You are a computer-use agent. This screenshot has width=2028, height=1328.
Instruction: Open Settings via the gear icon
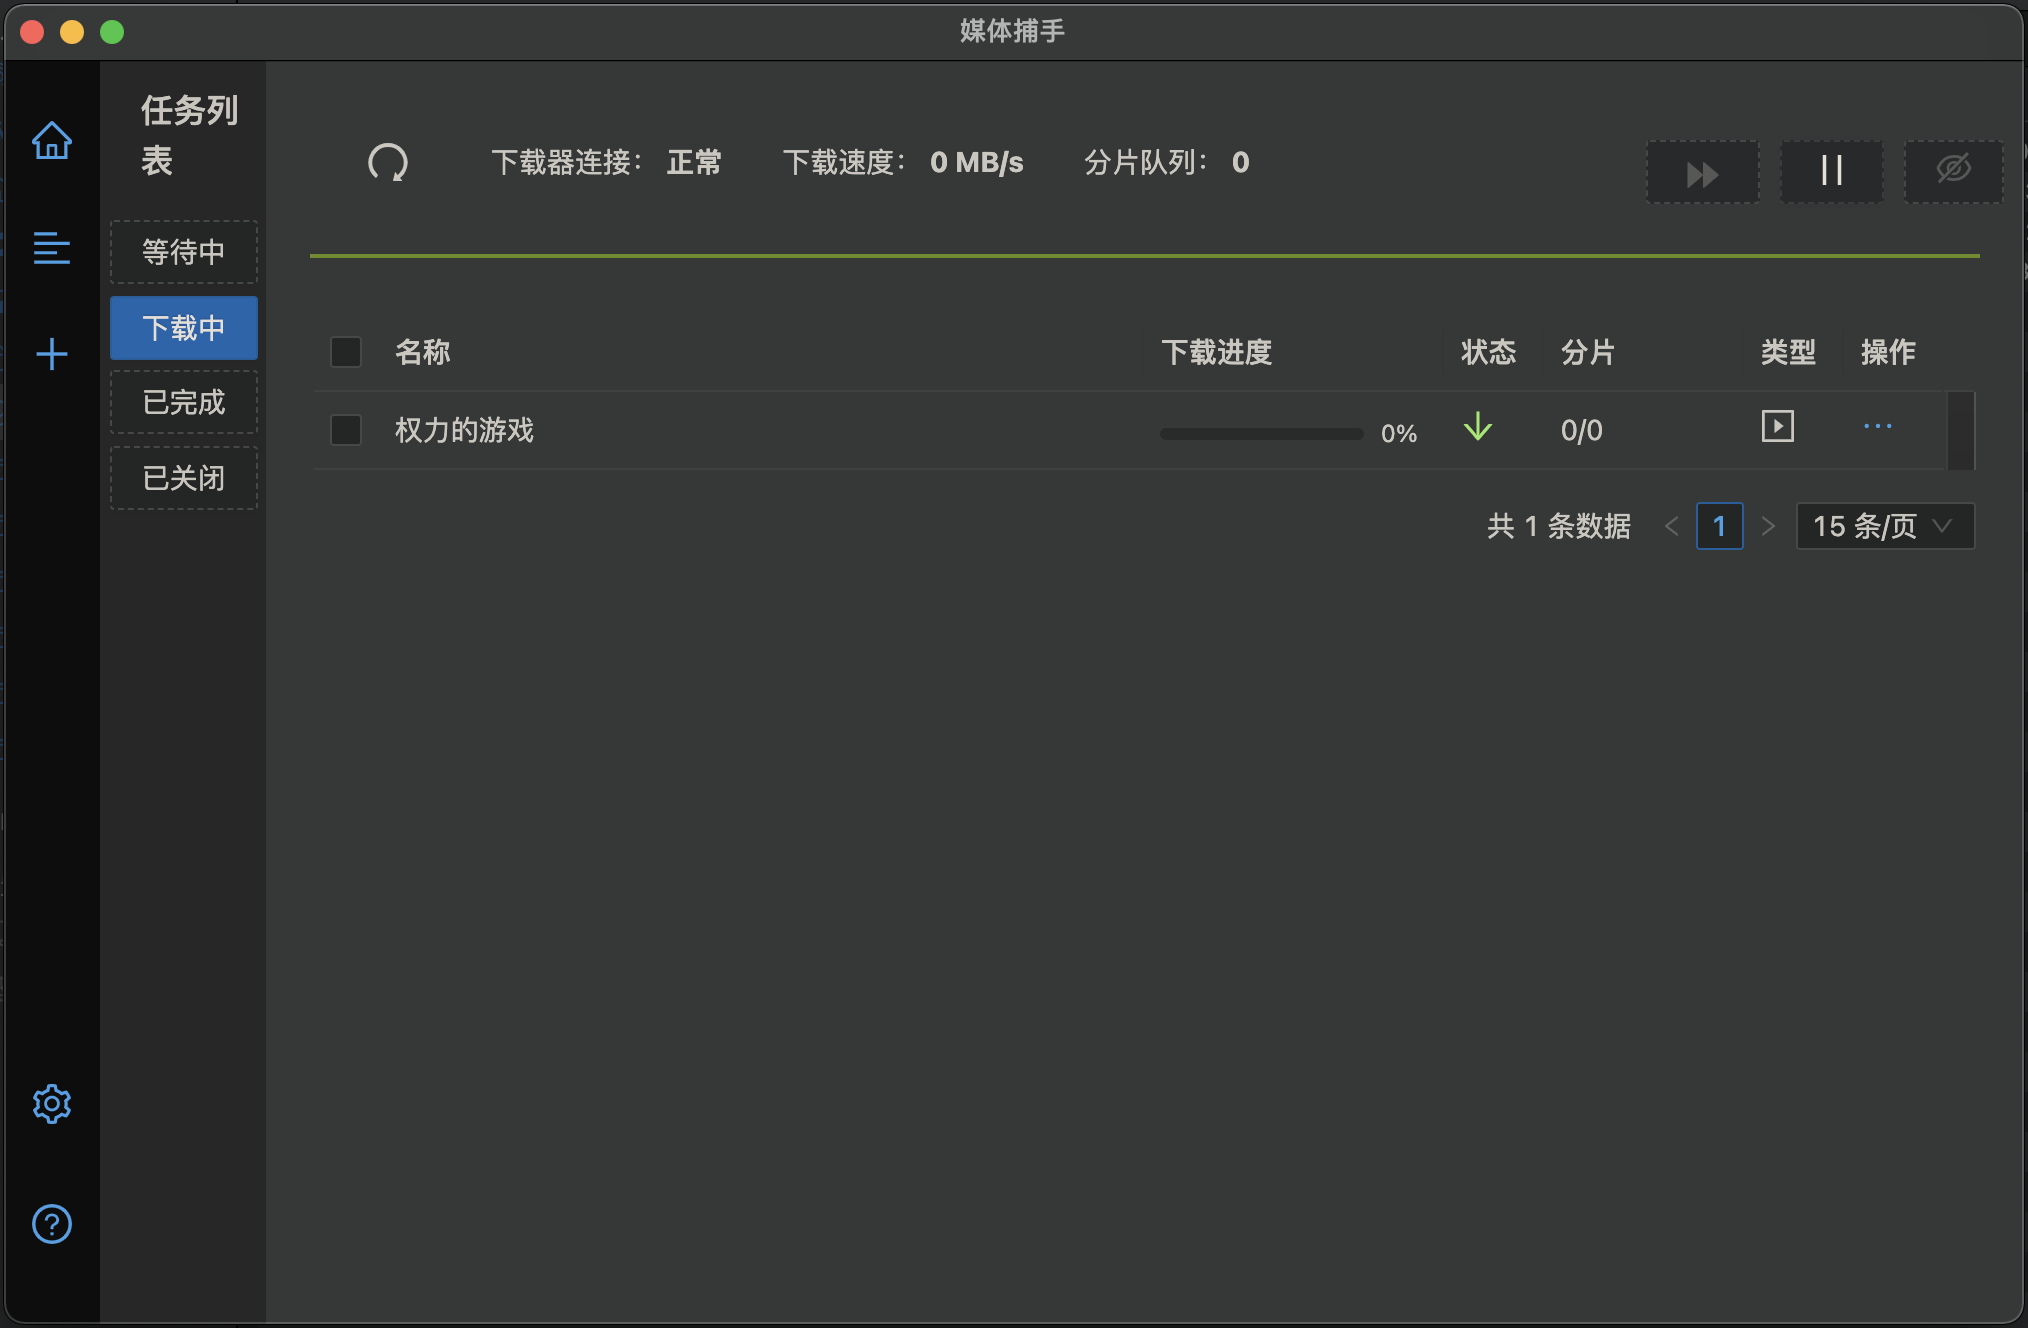(51, 1104)
